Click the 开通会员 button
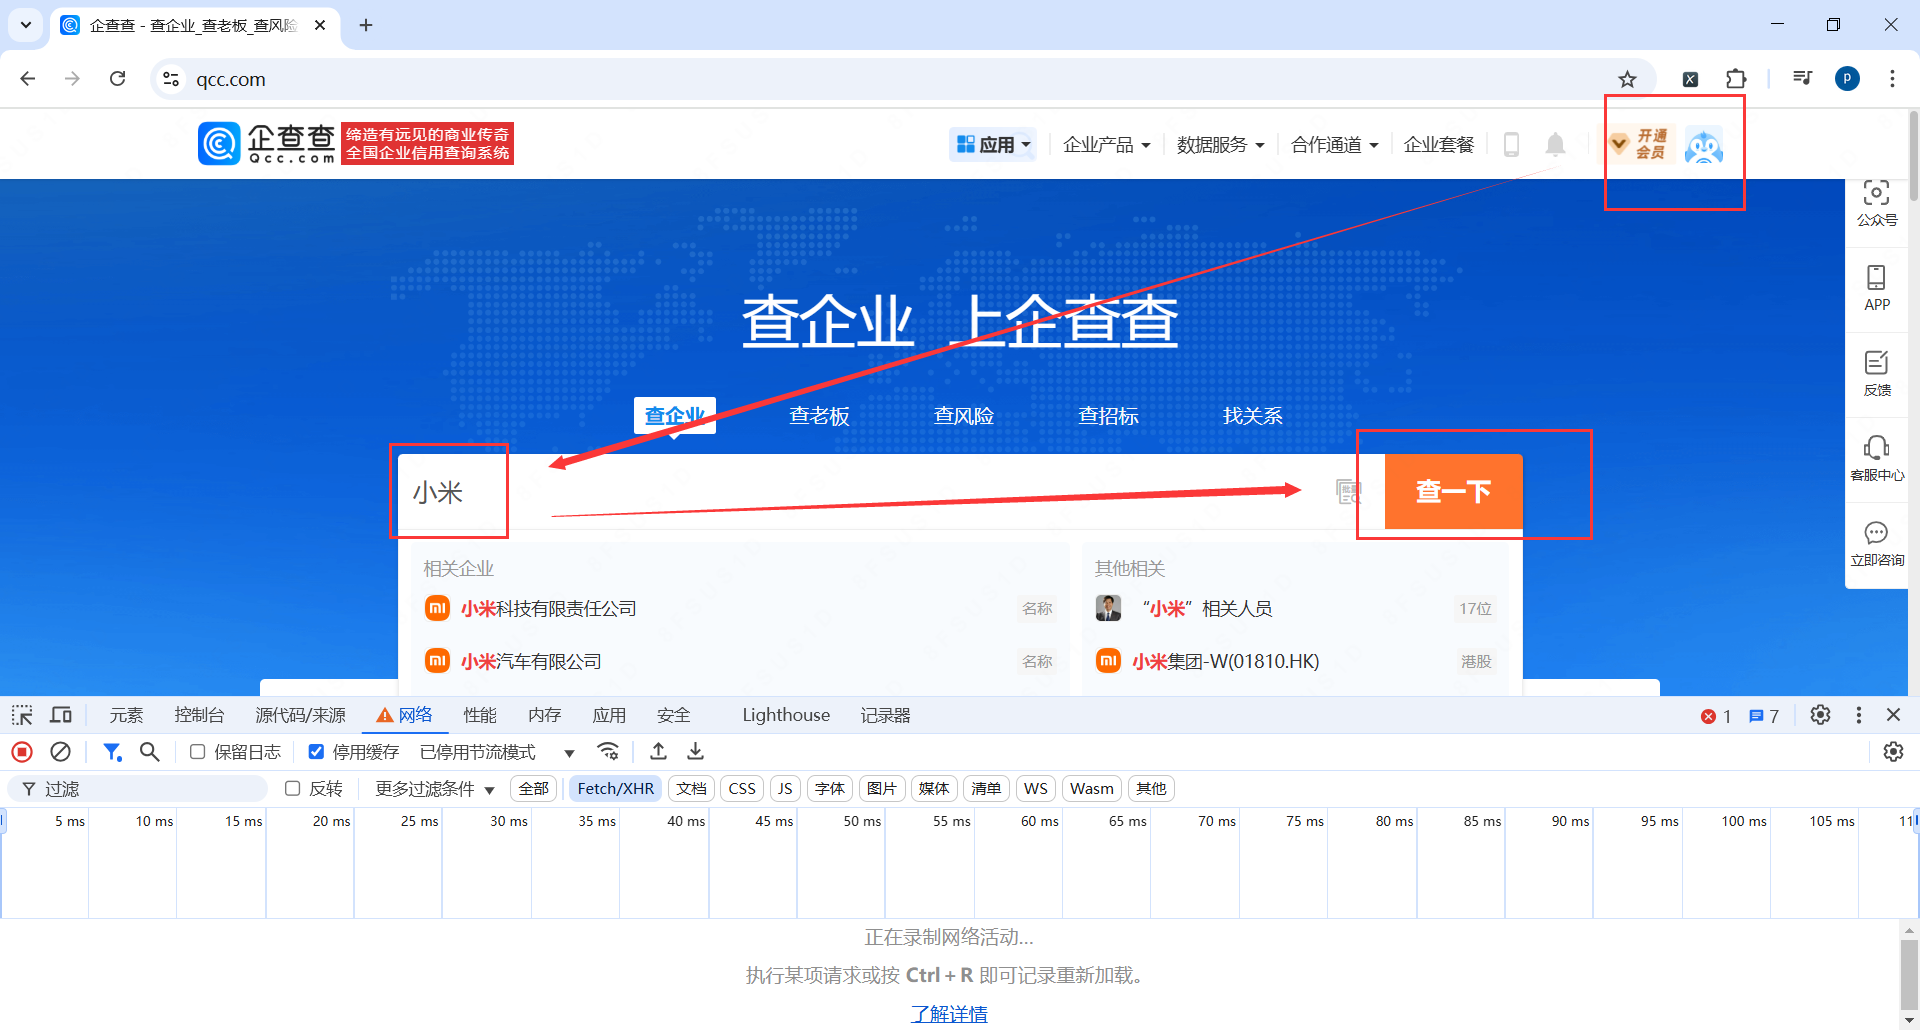The height and width of the screenshot is (1030, 1920). [x=1640, y=144]
